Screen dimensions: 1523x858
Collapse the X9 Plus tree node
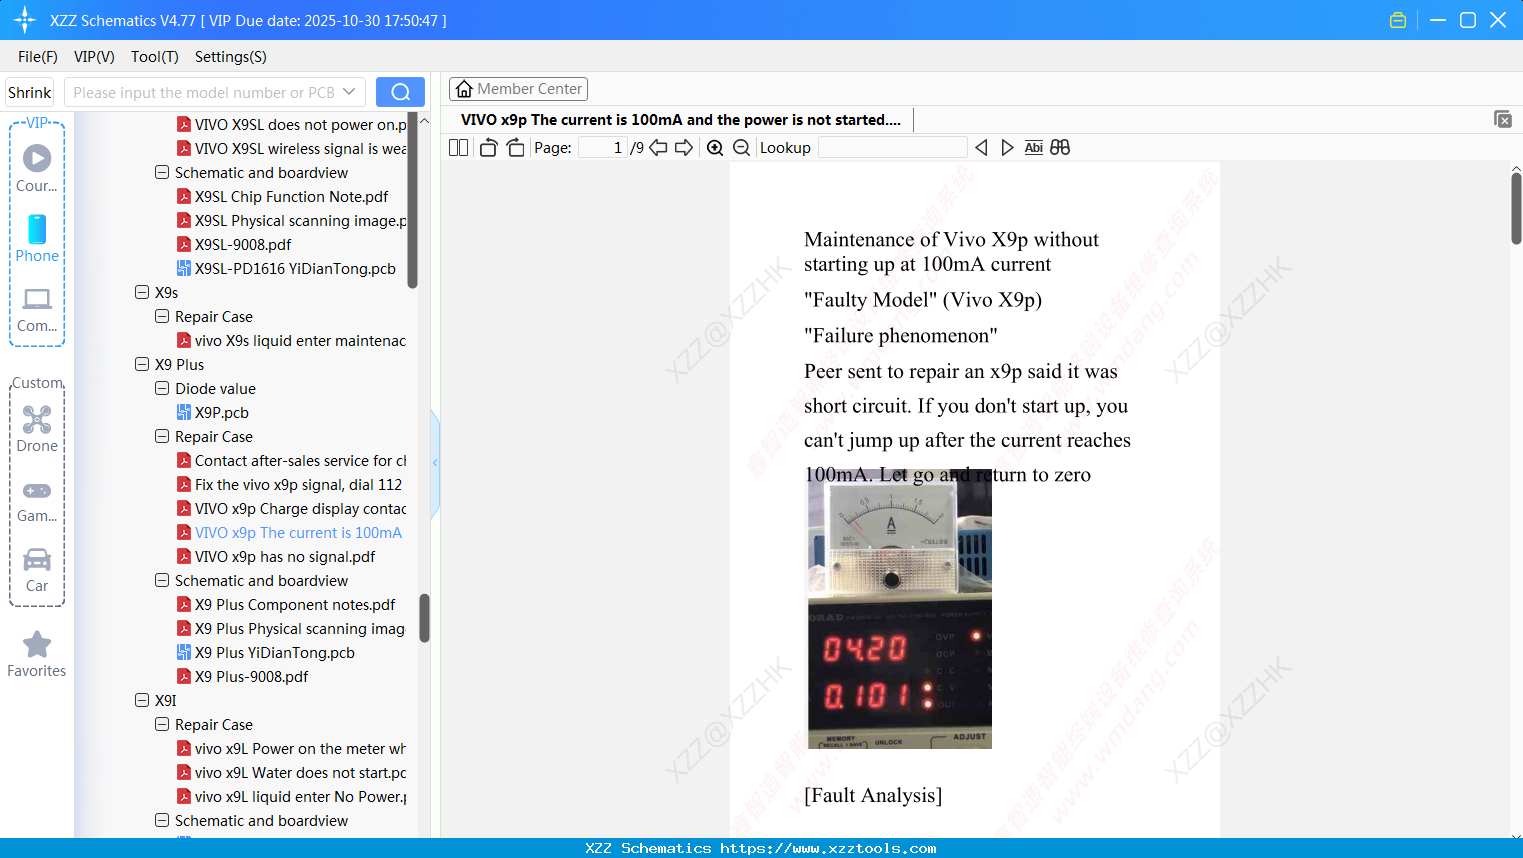pos(142,364)
